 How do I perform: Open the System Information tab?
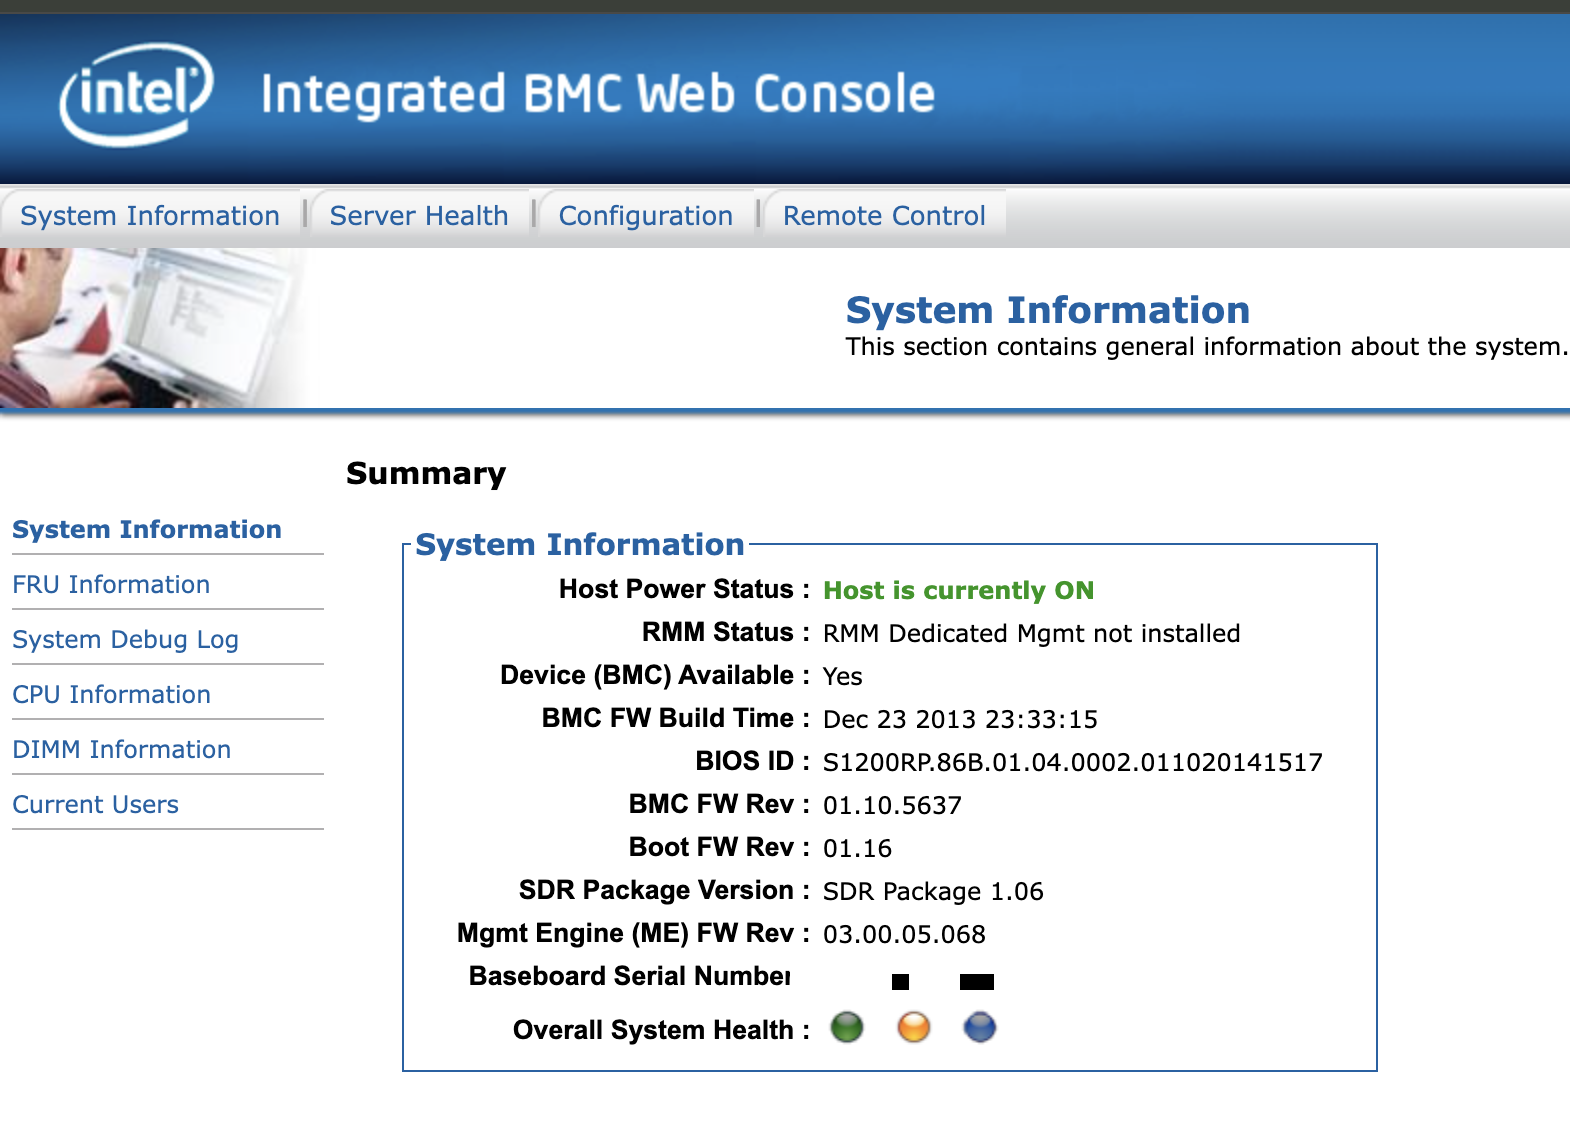click(x=150, y=216)
